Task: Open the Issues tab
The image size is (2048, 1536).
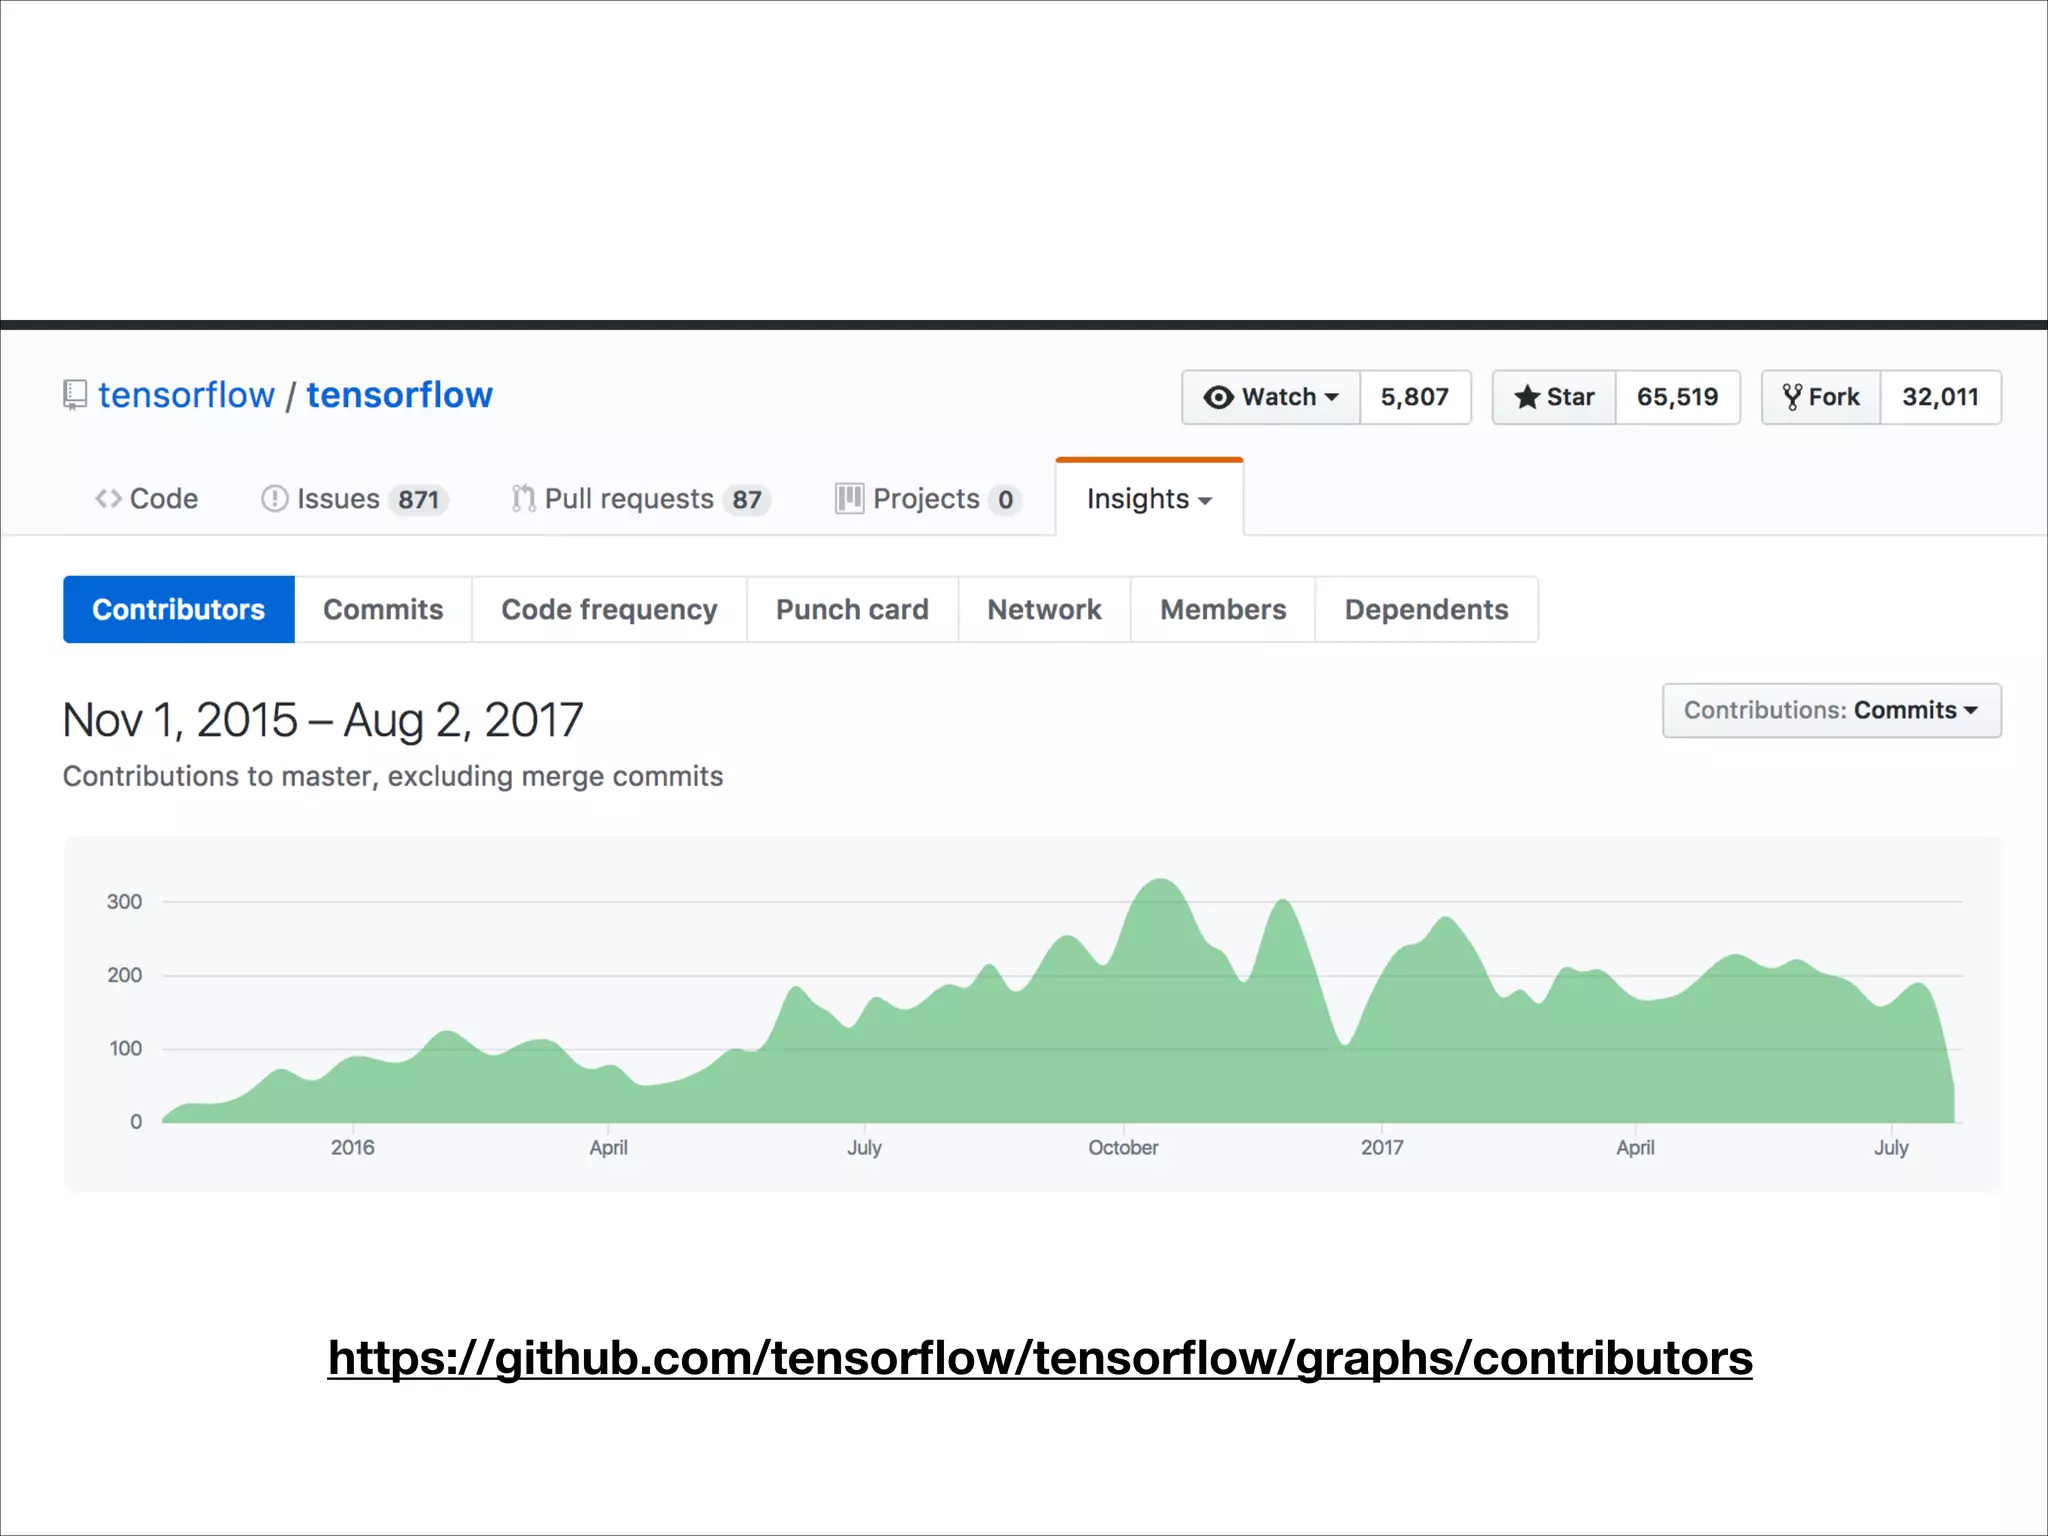Action: (354, 498)
